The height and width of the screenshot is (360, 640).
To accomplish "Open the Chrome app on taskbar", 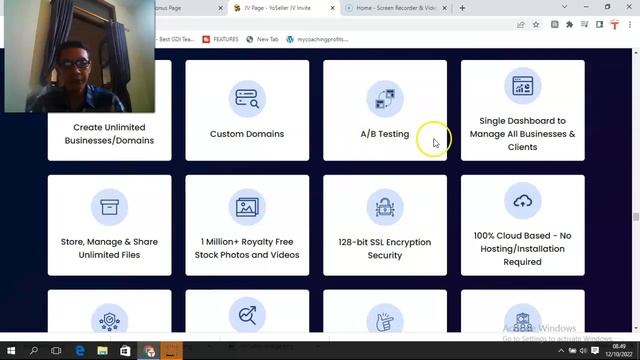I will [x=149, y=351].
